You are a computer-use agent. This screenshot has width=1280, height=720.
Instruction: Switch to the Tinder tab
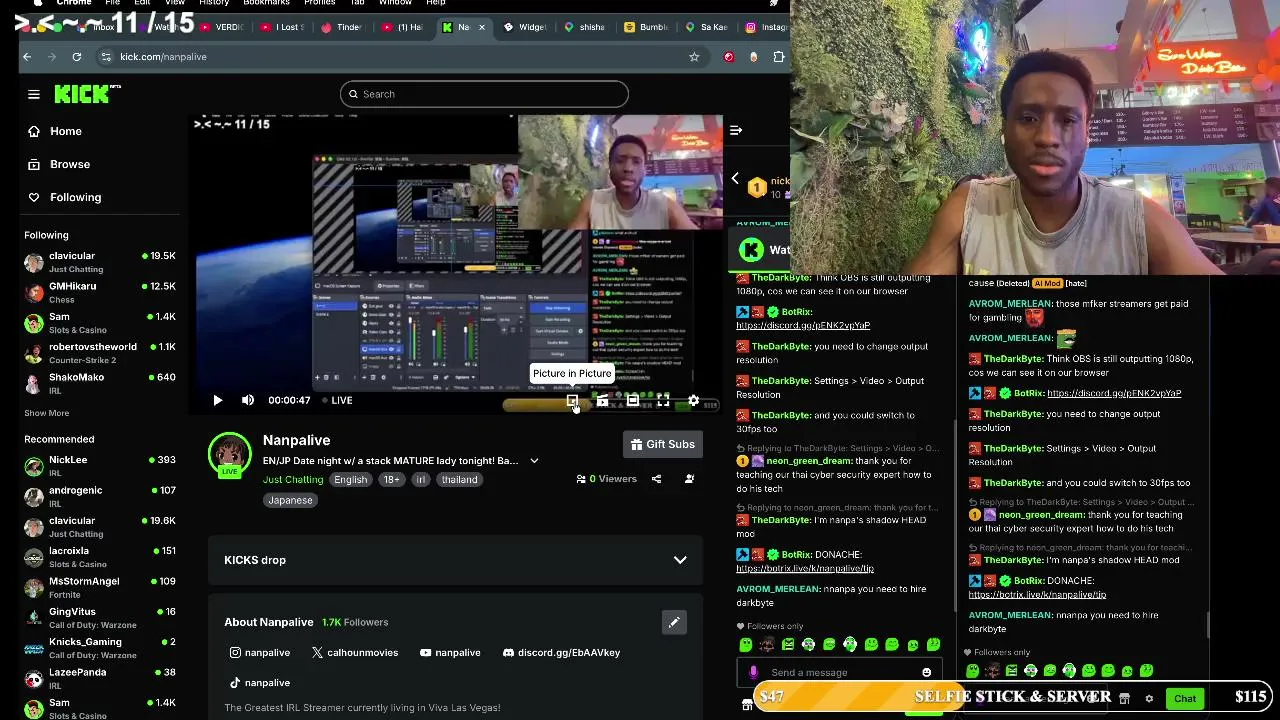coord(342,27)
